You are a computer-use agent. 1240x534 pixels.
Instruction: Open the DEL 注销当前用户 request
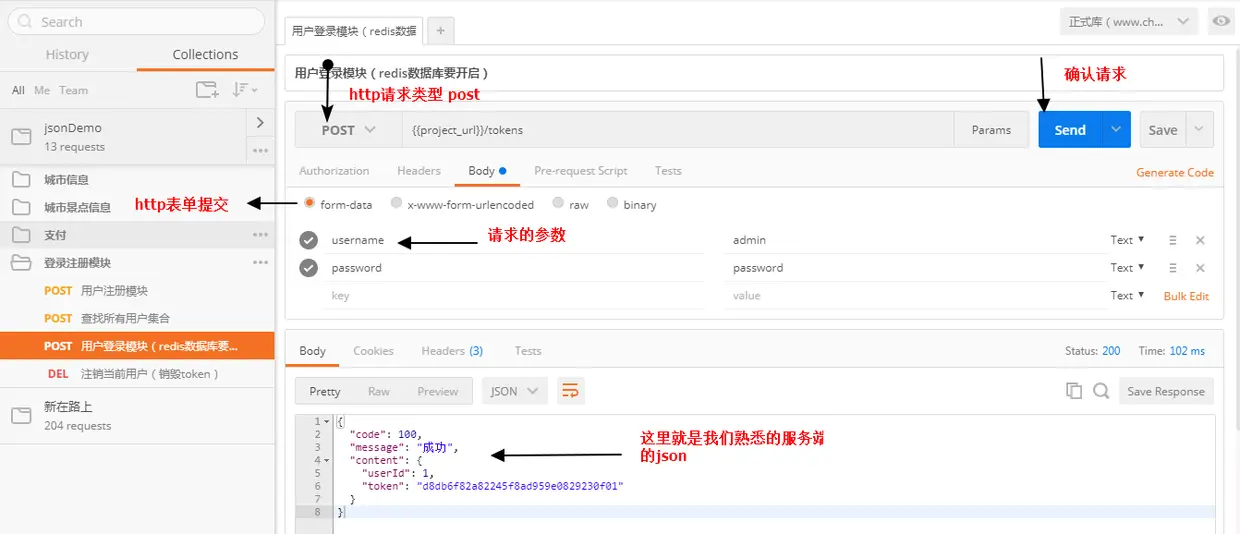(x=137, y=374)
